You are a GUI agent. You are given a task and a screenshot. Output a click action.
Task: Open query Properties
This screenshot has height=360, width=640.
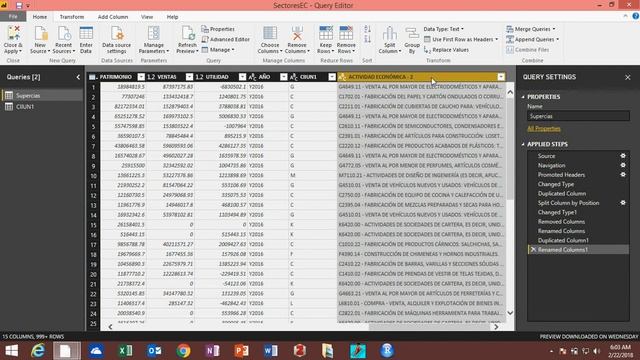tap(218, 29)
